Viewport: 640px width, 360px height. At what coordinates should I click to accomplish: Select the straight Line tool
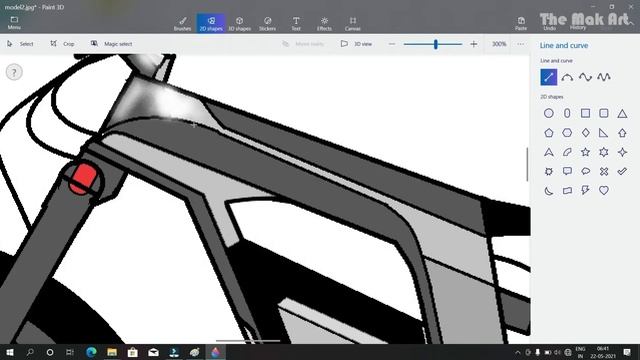coord(549,77)
